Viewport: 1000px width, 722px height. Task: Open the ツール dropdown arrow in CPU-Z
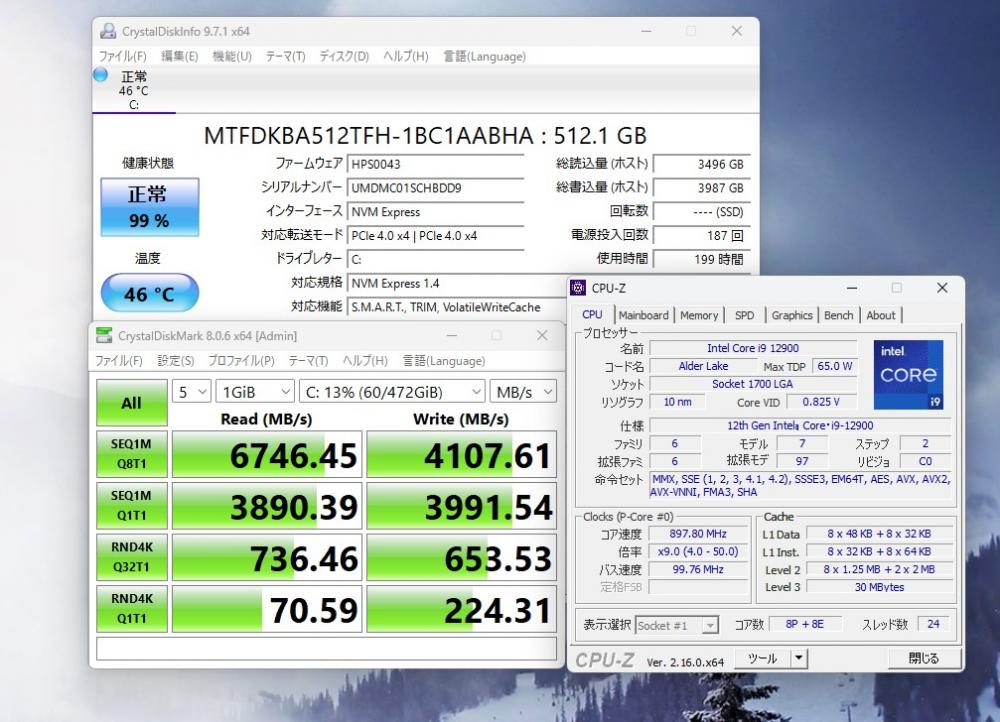pyautogui.click(x=798, y=658)
